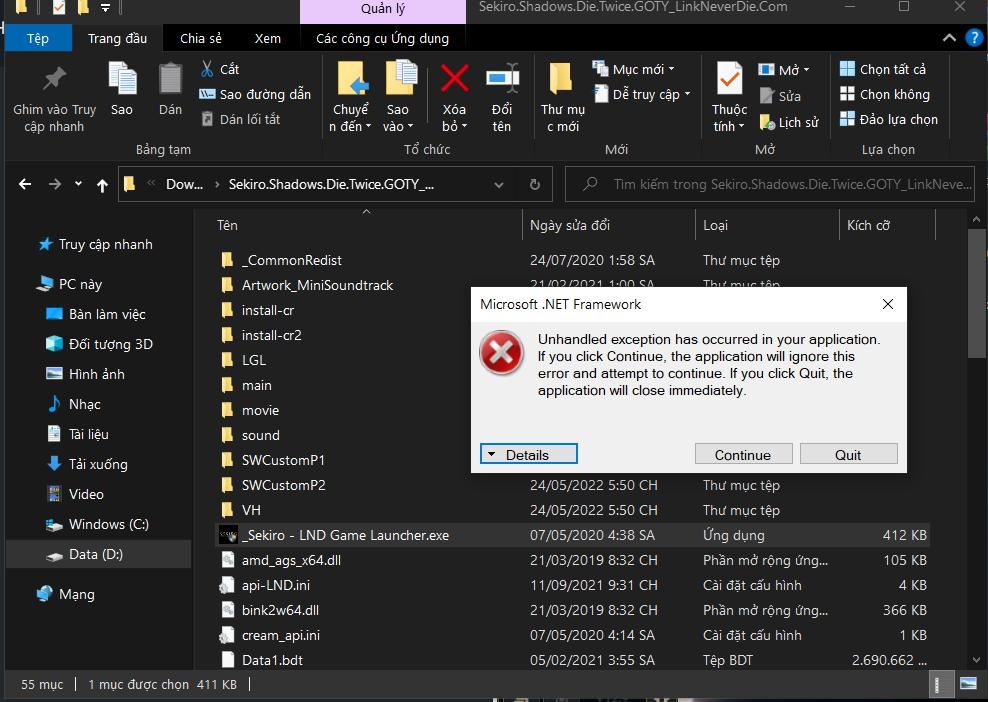Open Lịch sử (History) ribbon item
988x702 pixels.
coord(789,122)
